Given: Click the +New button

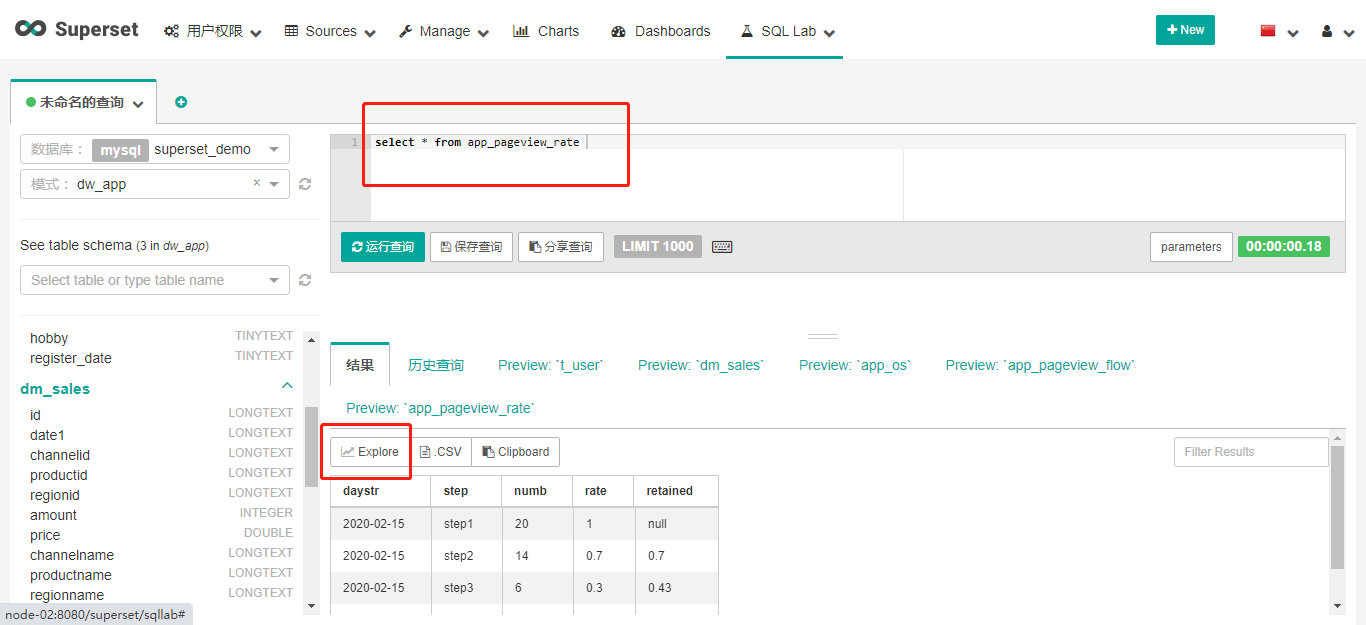Looking at the screenshot, I should click(1185, 30).
